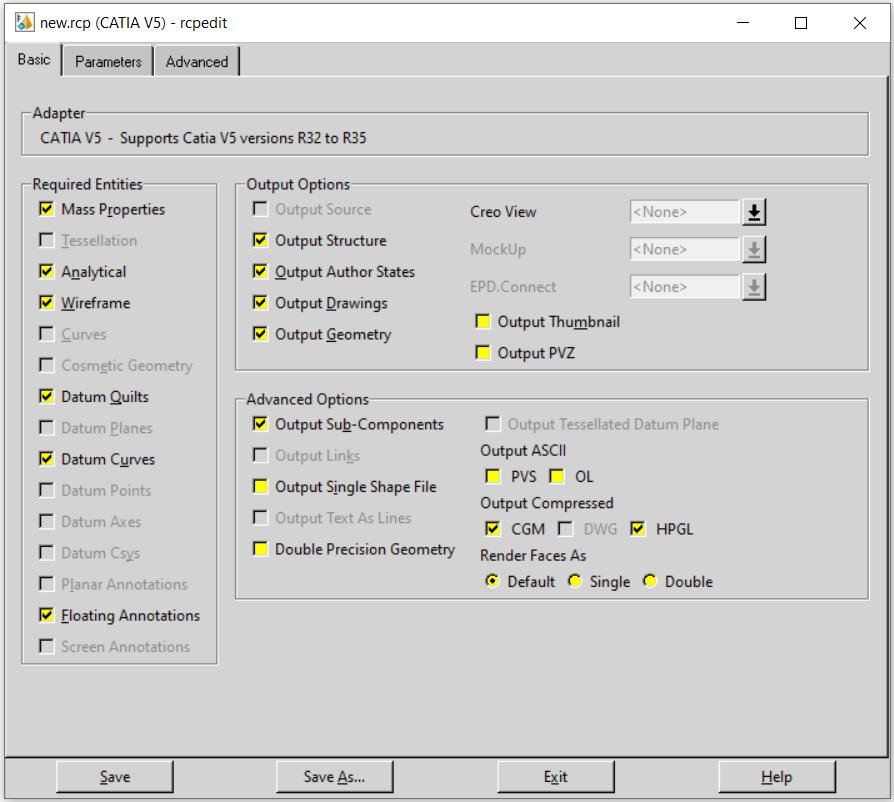Toggle Datum Axes checkbox
894x802 pixels.
click(x=46, y=522)
